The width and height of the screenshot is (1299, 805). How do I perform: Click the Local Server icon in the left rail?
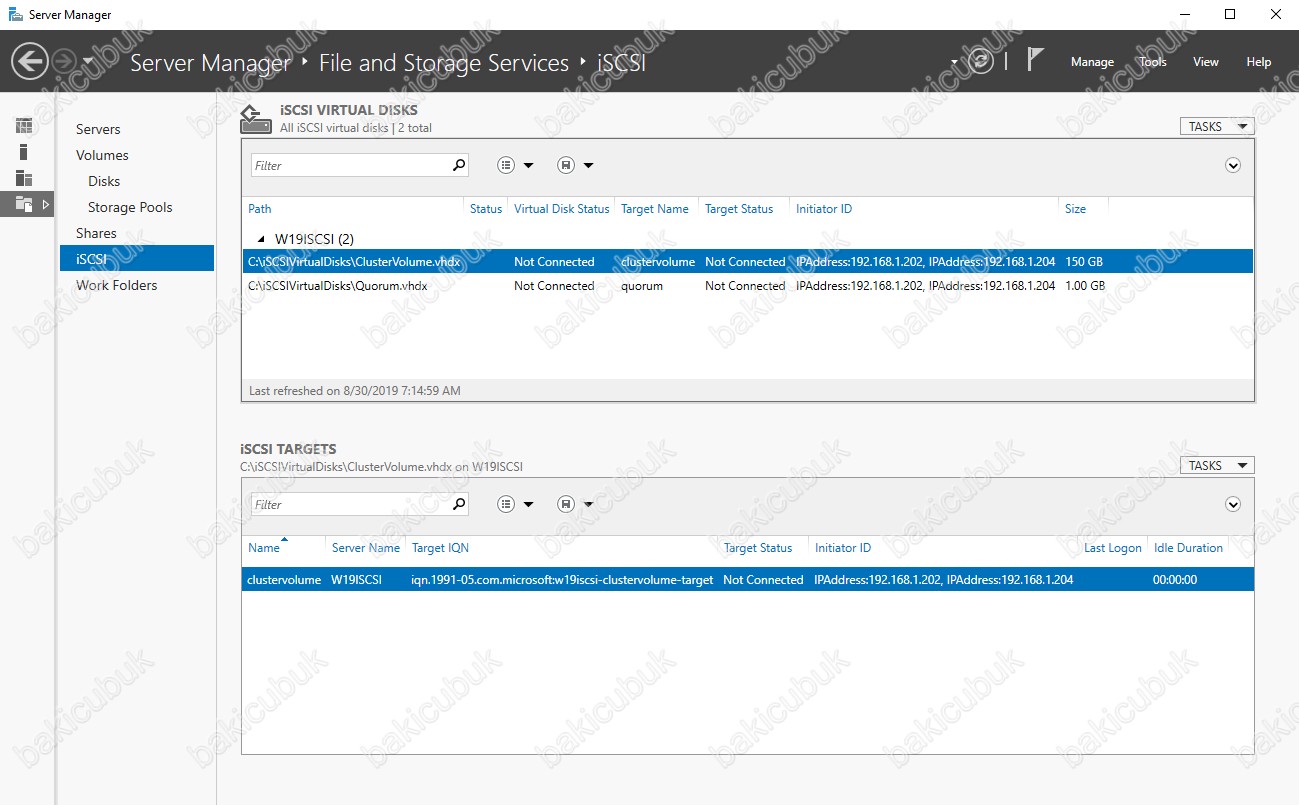(24, 152)
